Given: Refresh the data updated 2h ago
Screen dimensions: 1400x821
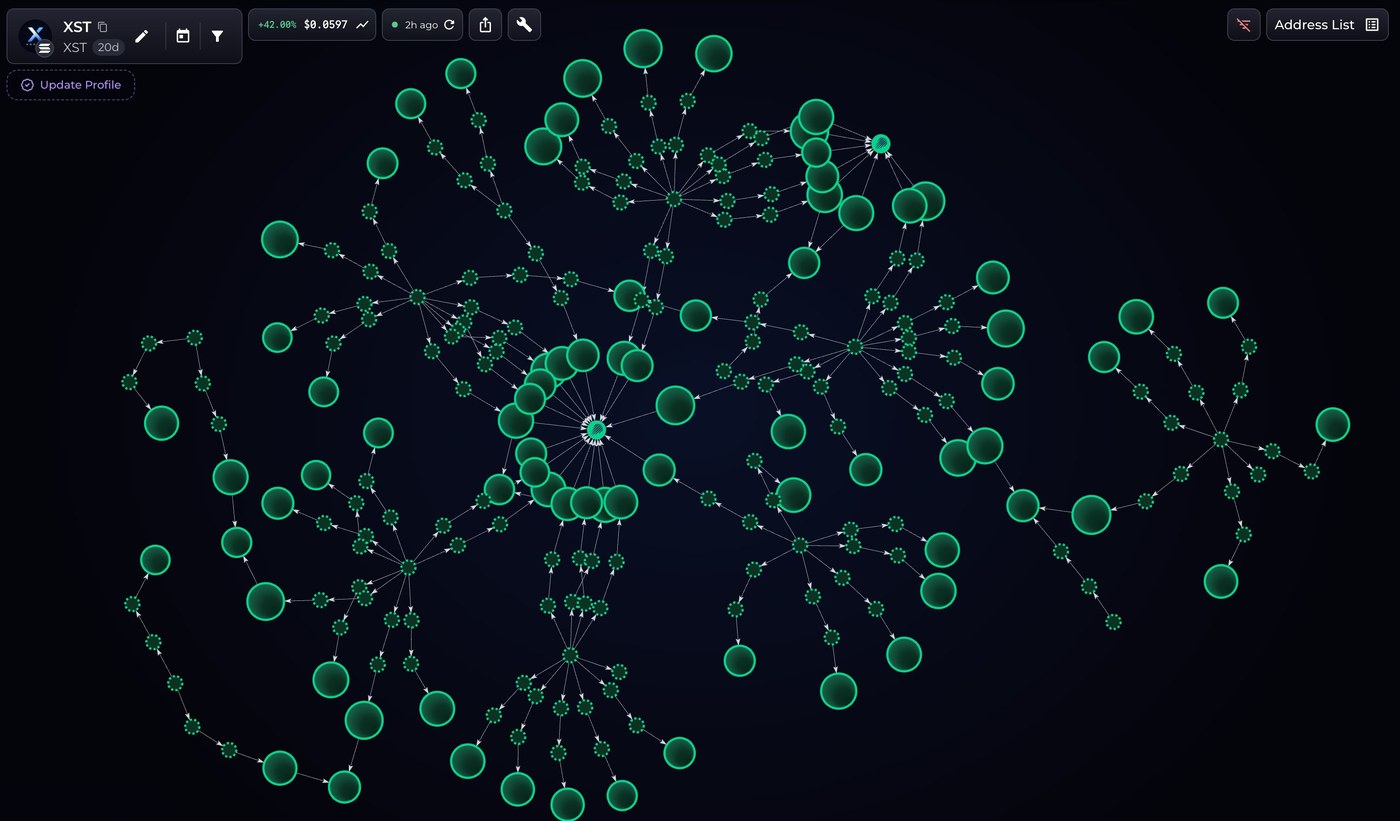Looking at the screenshot, I should 449,25.
